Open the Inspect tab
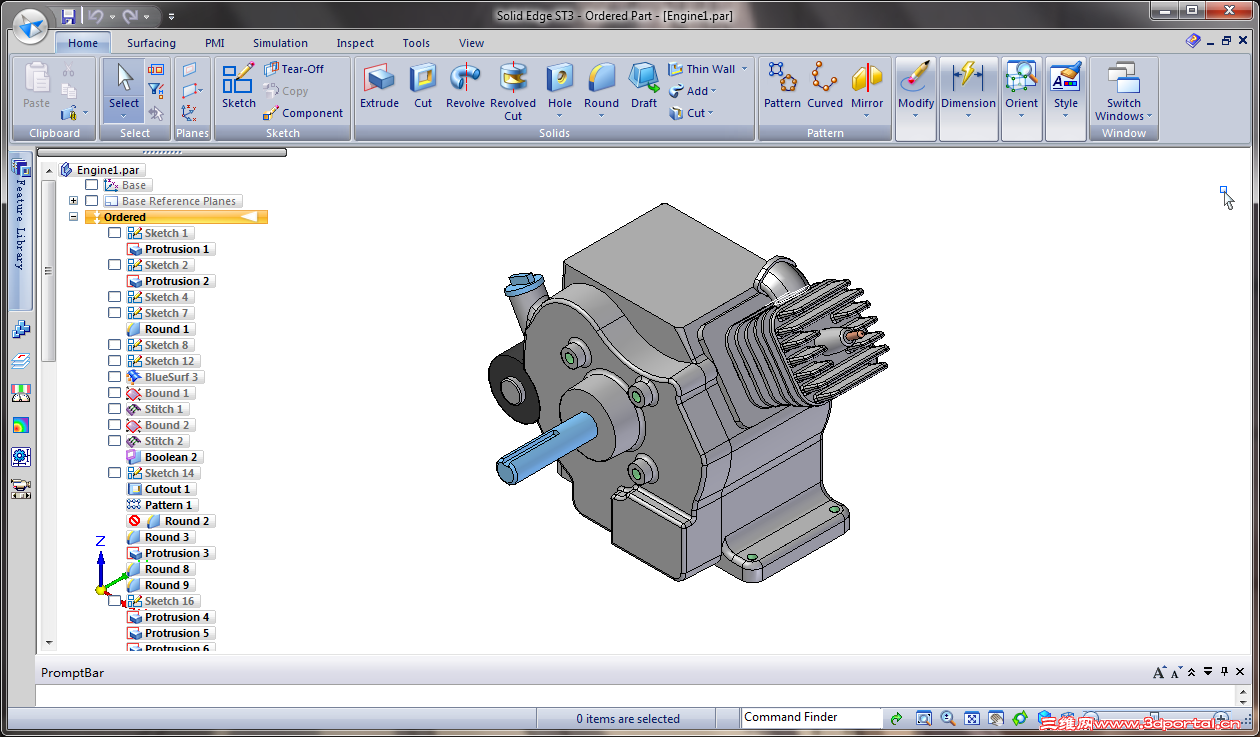 [x=355, y=43]
